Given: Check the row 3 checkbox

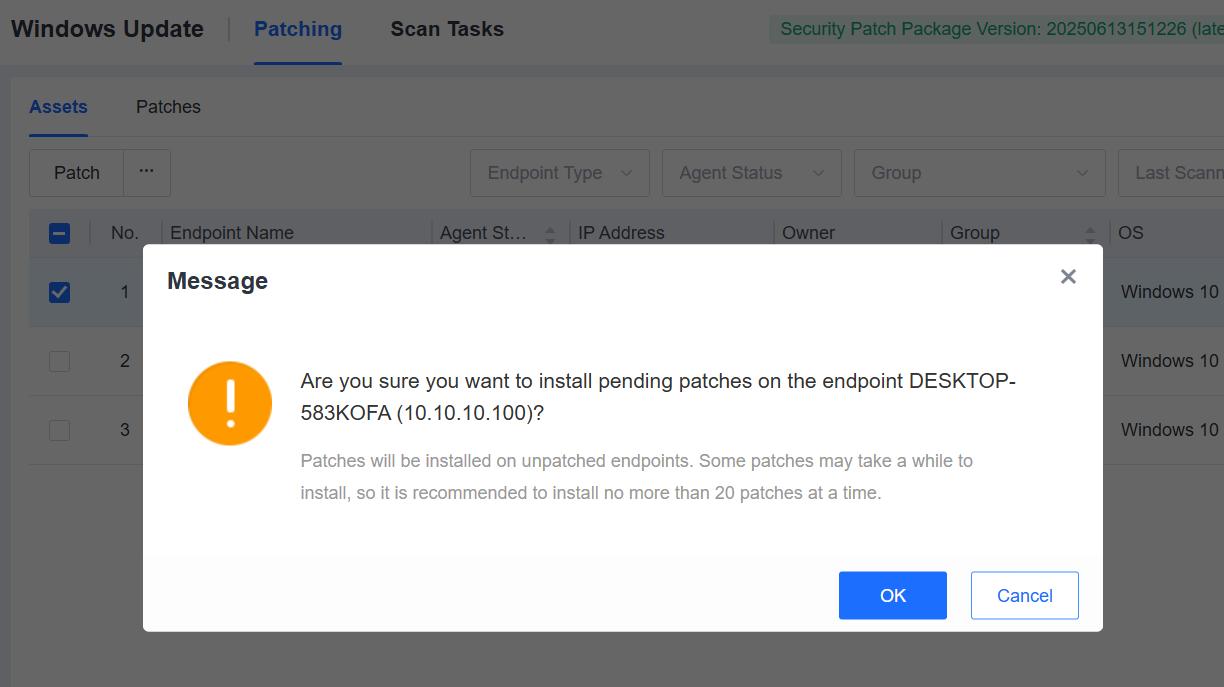Looking at the screenshot, I should 59,430.
